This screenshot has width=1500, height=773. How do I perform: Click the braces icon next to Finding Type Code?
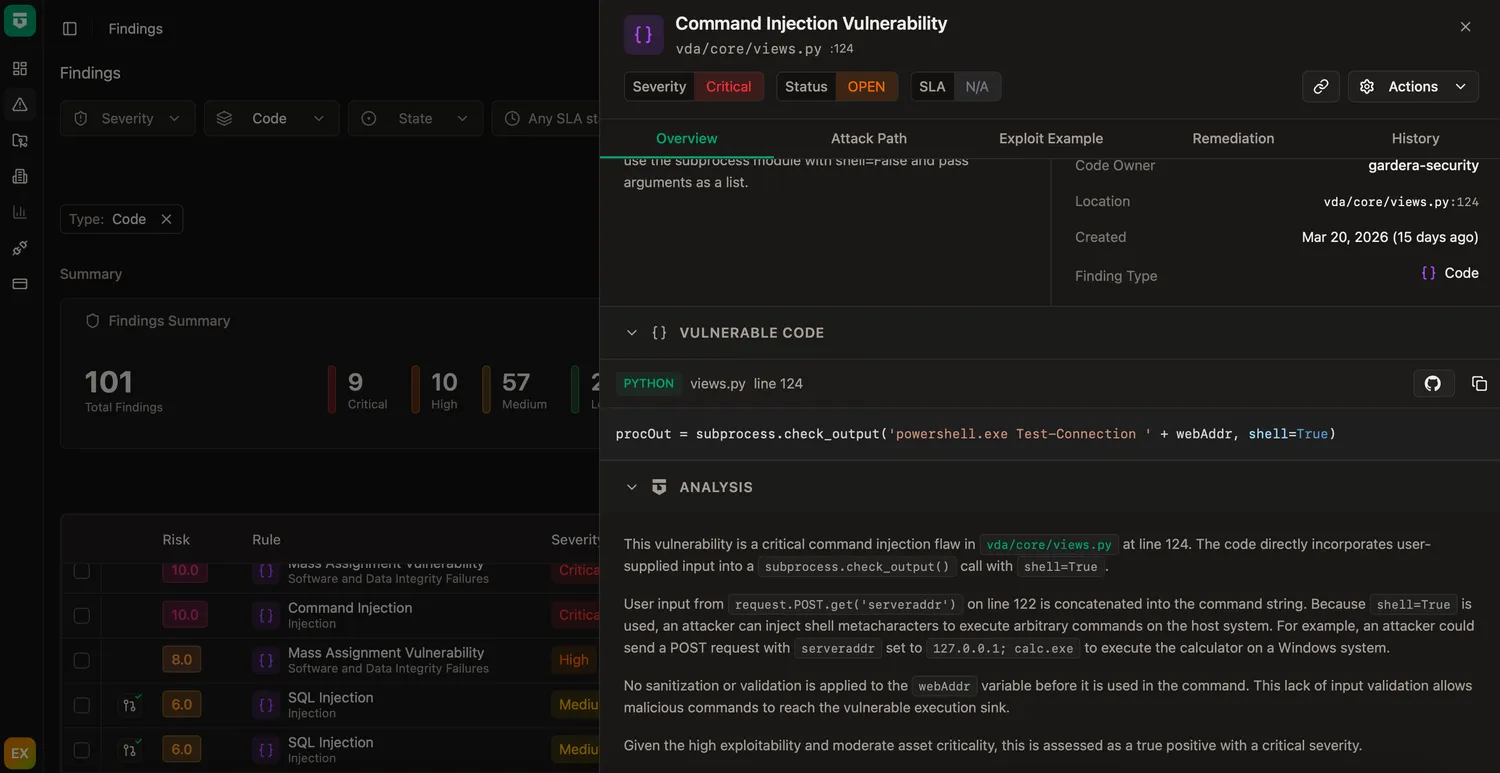pos(1429,273)
